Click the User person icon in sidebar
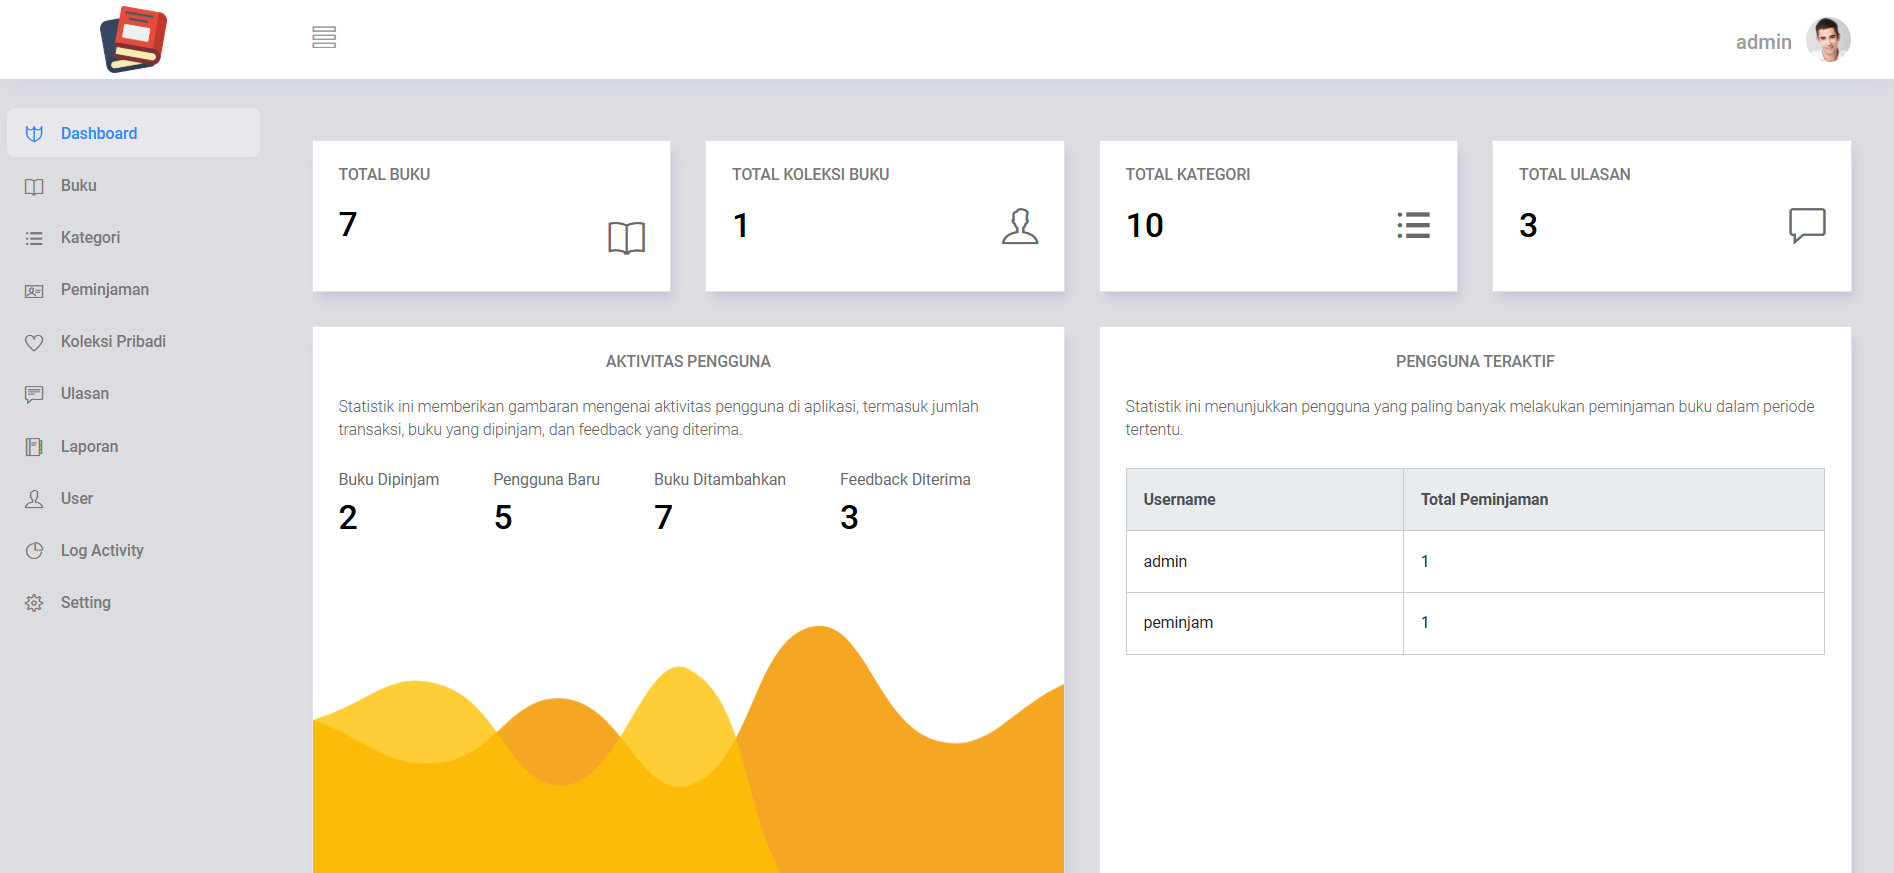 (34, 499)
